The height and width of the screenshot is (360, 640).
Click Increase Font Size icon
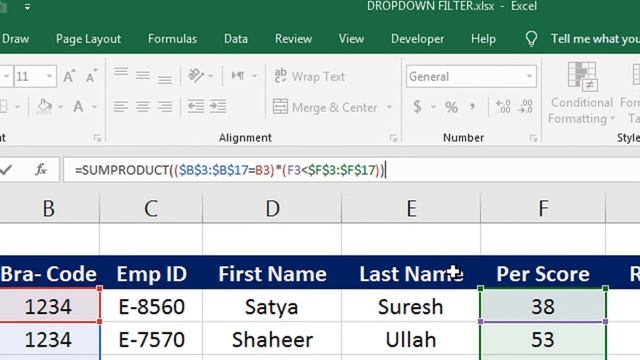pyautogui.click(x=69, y=76)
